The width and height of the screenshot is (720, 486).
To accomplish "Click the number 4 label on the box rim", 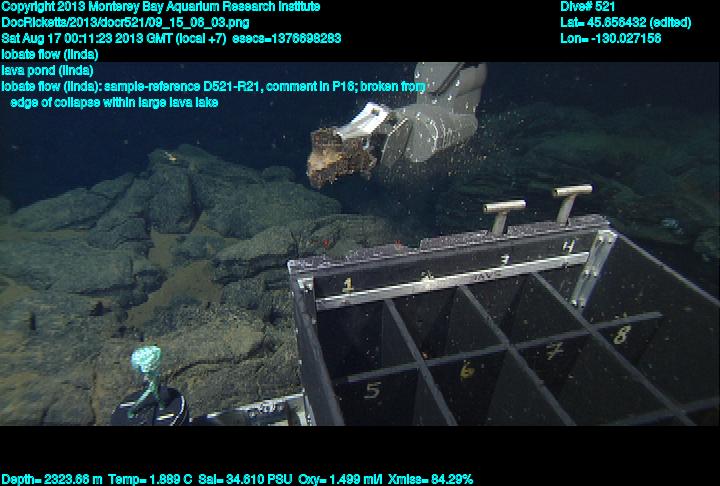I will pyautogui.click(x=567, y=245).
